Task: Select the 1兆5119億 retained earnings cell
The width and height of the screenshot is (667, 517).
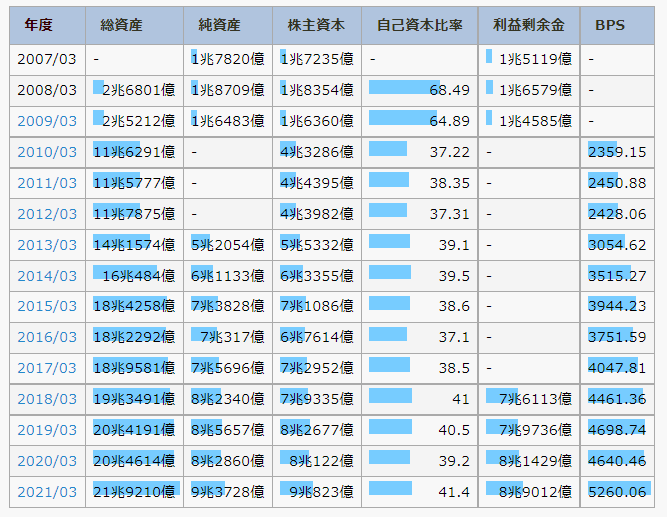Action: pos(529,59)
